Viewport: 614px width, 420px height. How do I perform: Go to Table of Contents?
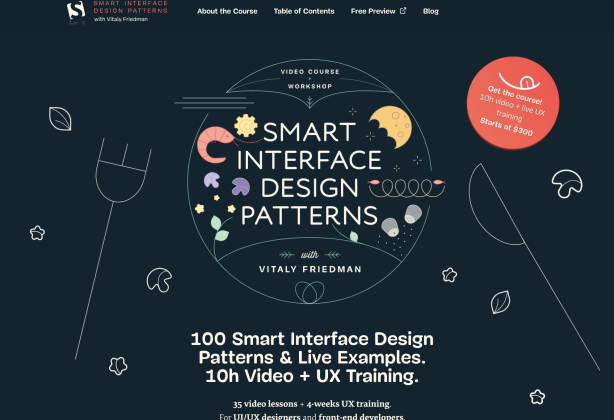click(304, 11)
